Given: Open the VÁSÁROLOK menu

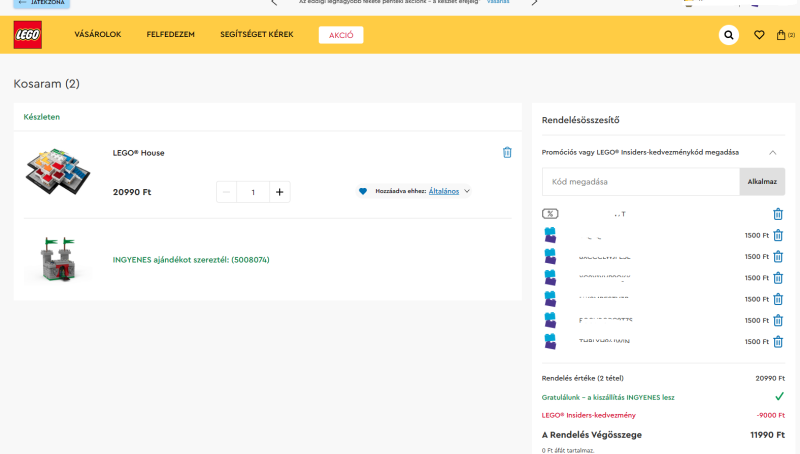Looking at the screenshot, I should [x=98, y=34].
